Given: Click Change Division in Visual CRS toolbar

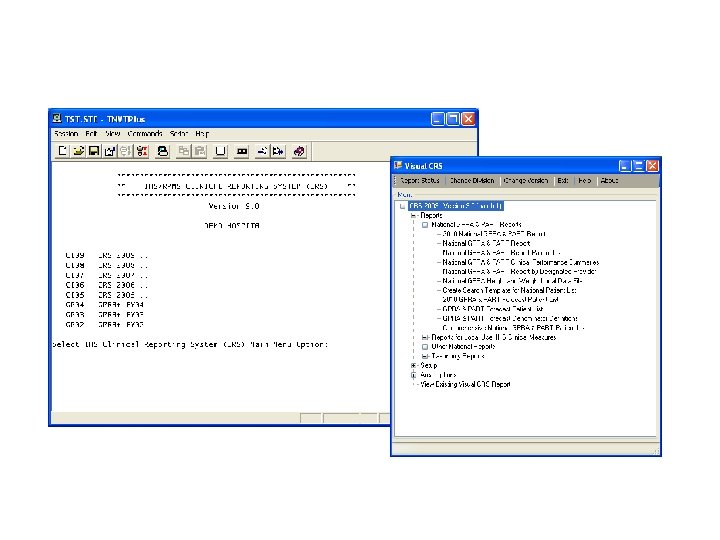Looking at the screenshot, I should tap(472, 180).
